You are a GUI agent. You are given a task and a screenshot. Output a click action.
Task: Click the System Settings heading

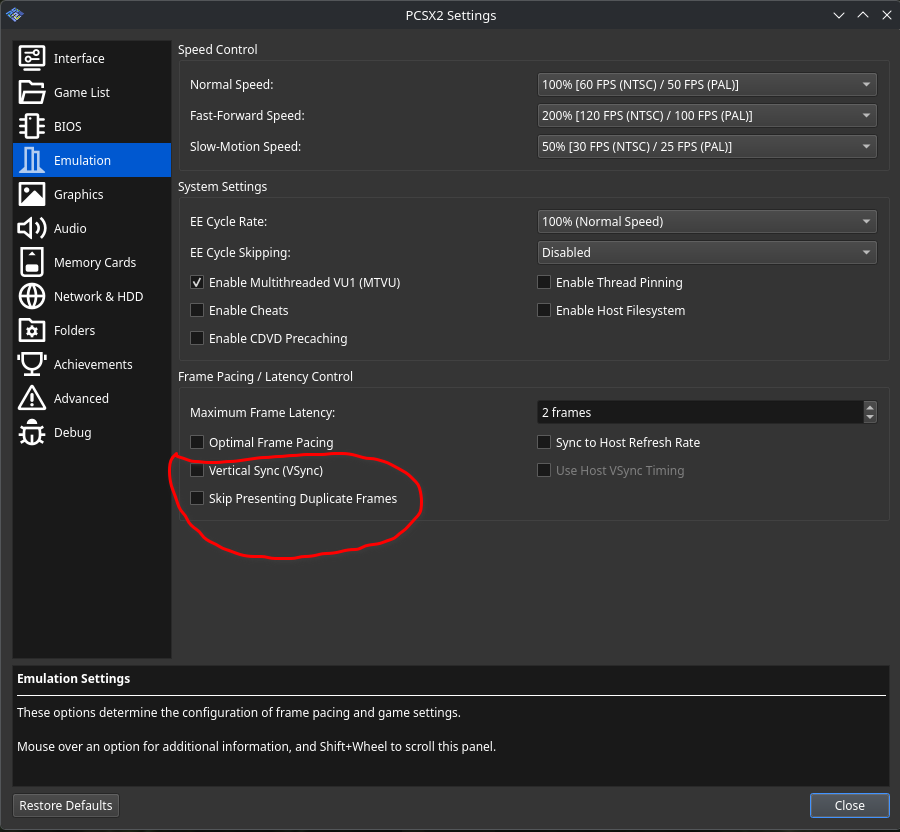222,186
